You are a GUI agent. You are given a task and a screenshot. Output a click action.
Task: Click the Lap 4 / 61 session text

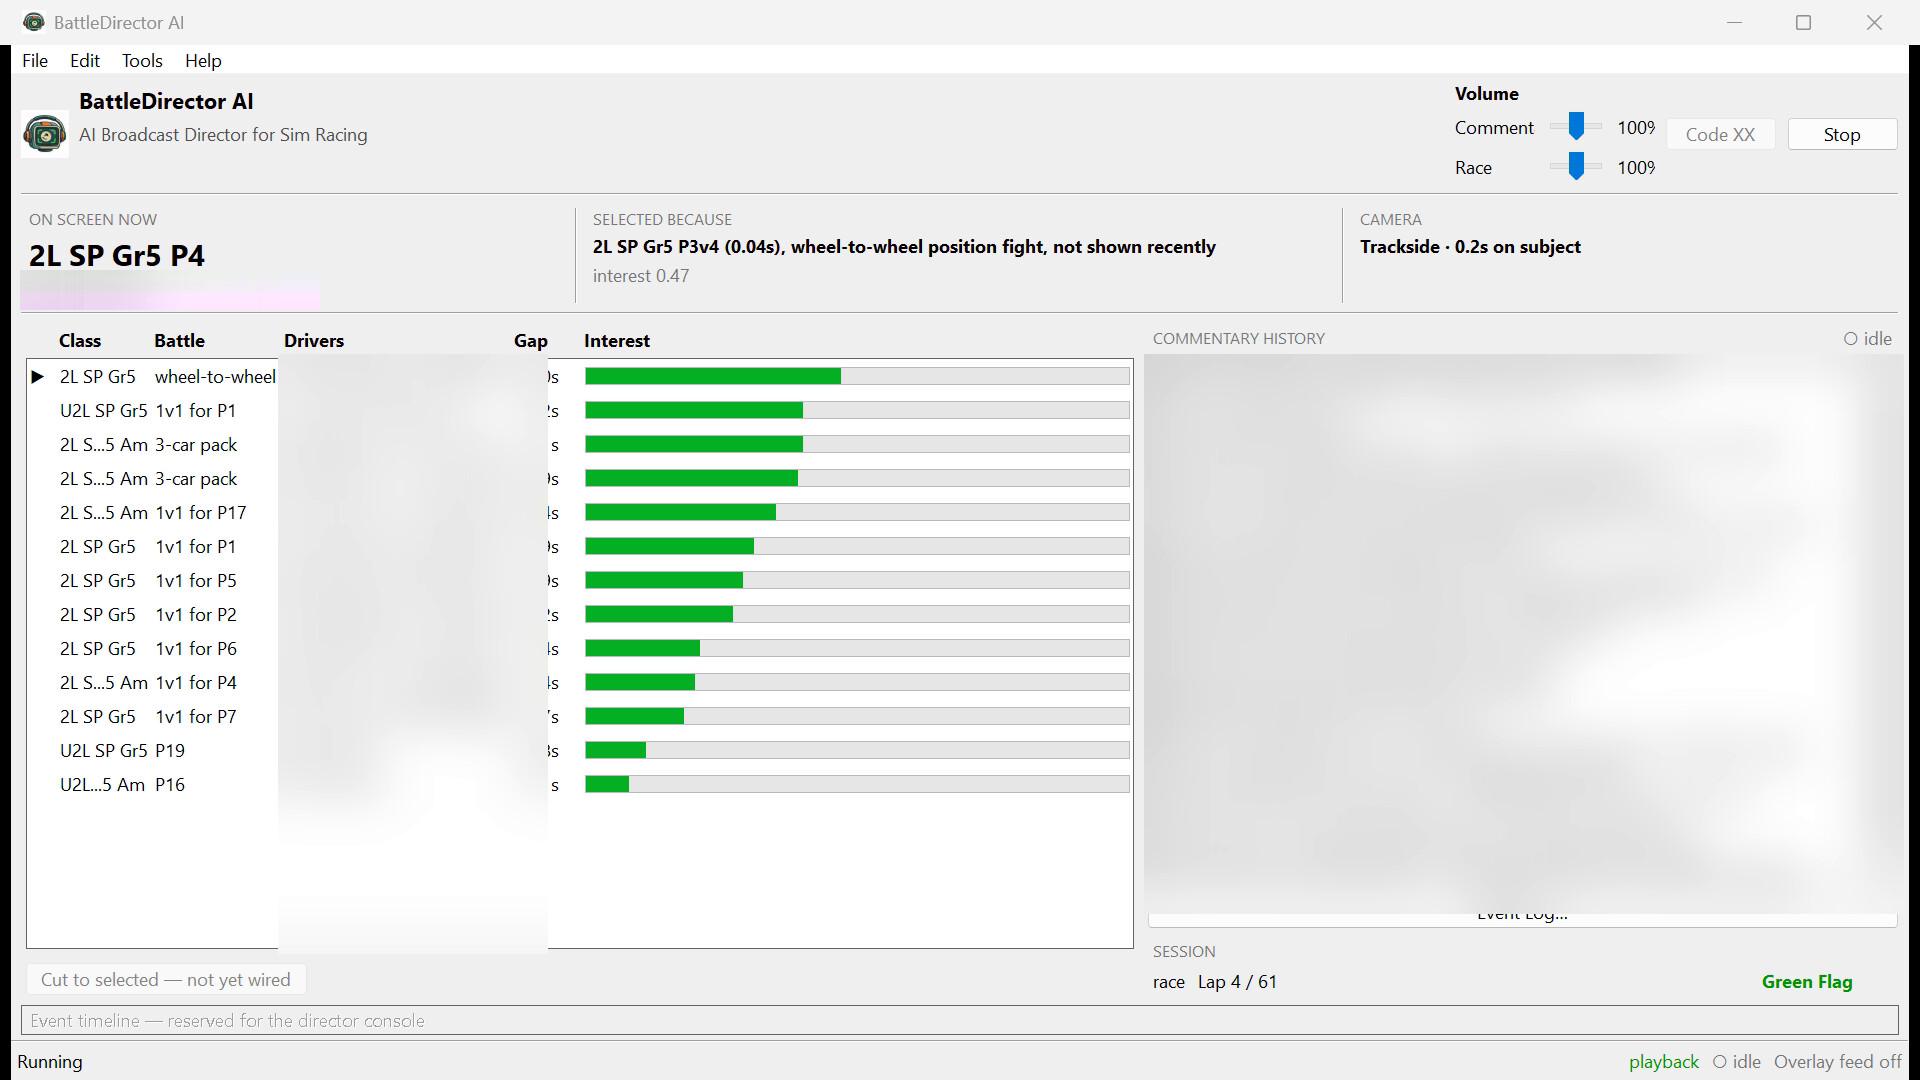click(x=1237, y=982)
